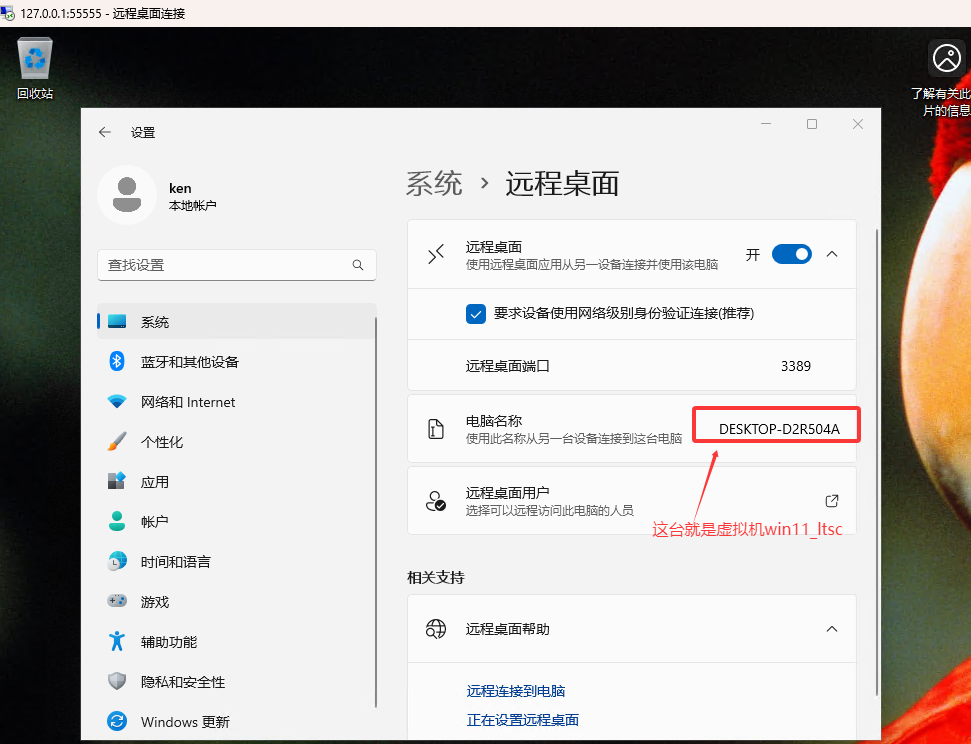Click the Remote Desktop help globe icon
The height and width of the screenshot is (744, 971).
pos(436,629)
